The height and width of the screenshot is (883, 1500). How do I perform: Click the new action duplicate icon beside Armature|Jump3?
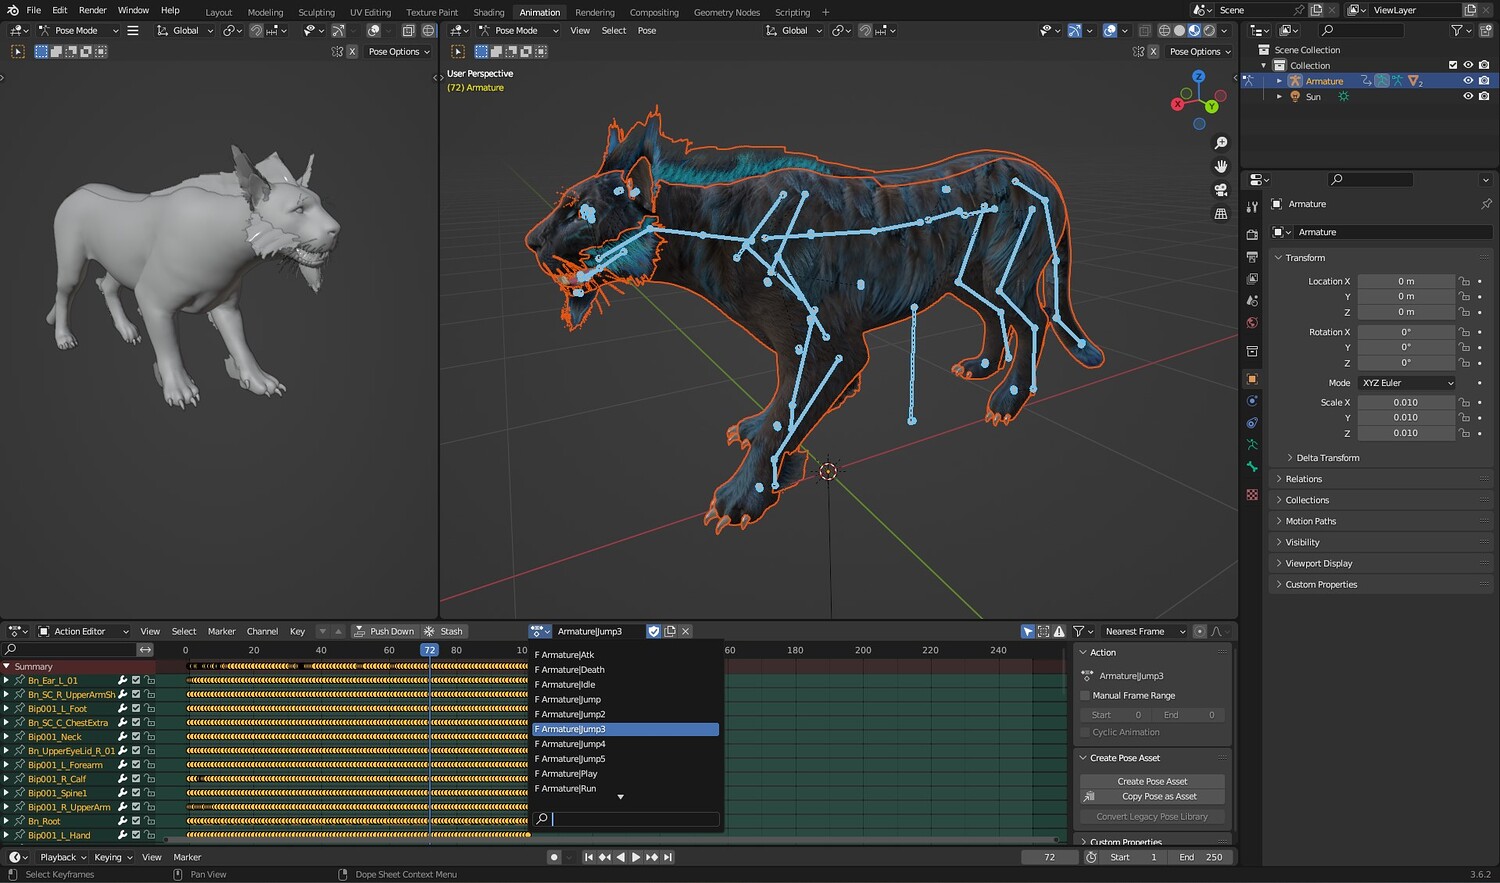[670, 631]
